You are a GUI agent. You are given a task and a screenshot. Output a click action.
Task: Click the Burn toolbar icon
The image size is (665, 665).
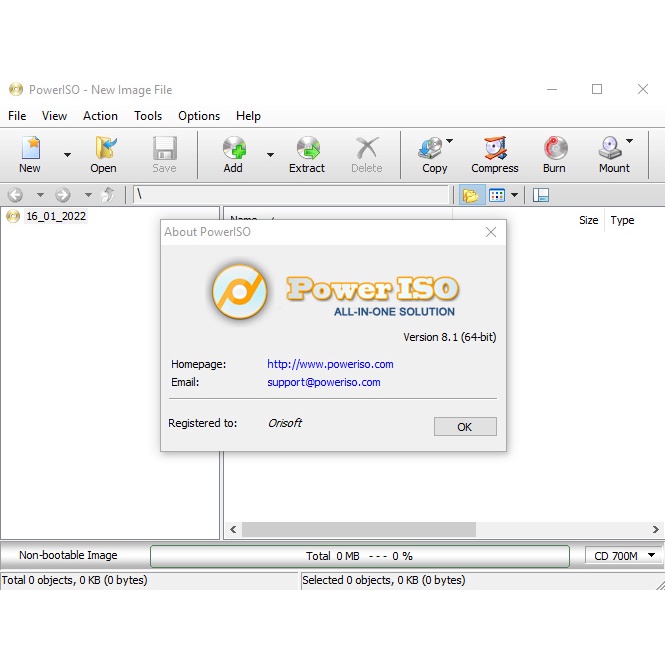click(555, 148)
